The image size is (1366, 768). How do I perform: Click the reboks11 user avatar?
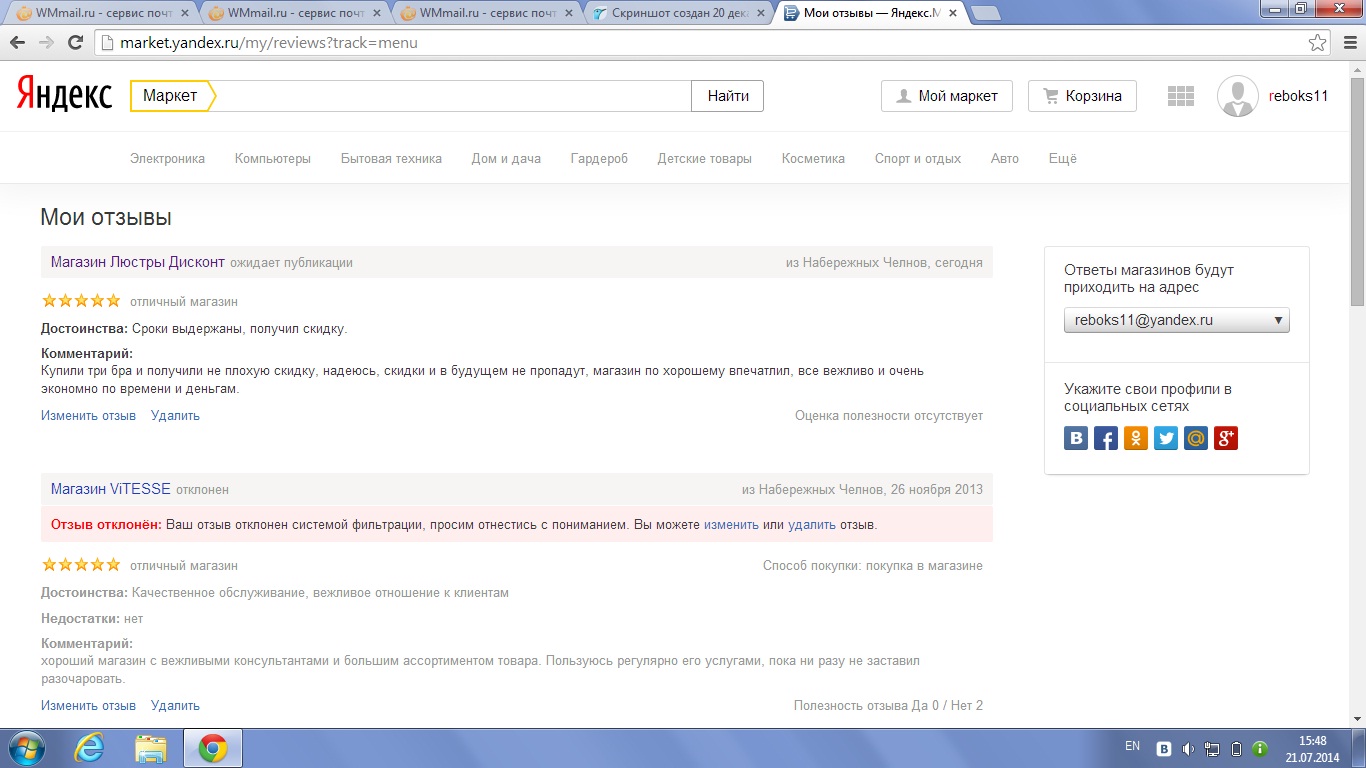1238,96
